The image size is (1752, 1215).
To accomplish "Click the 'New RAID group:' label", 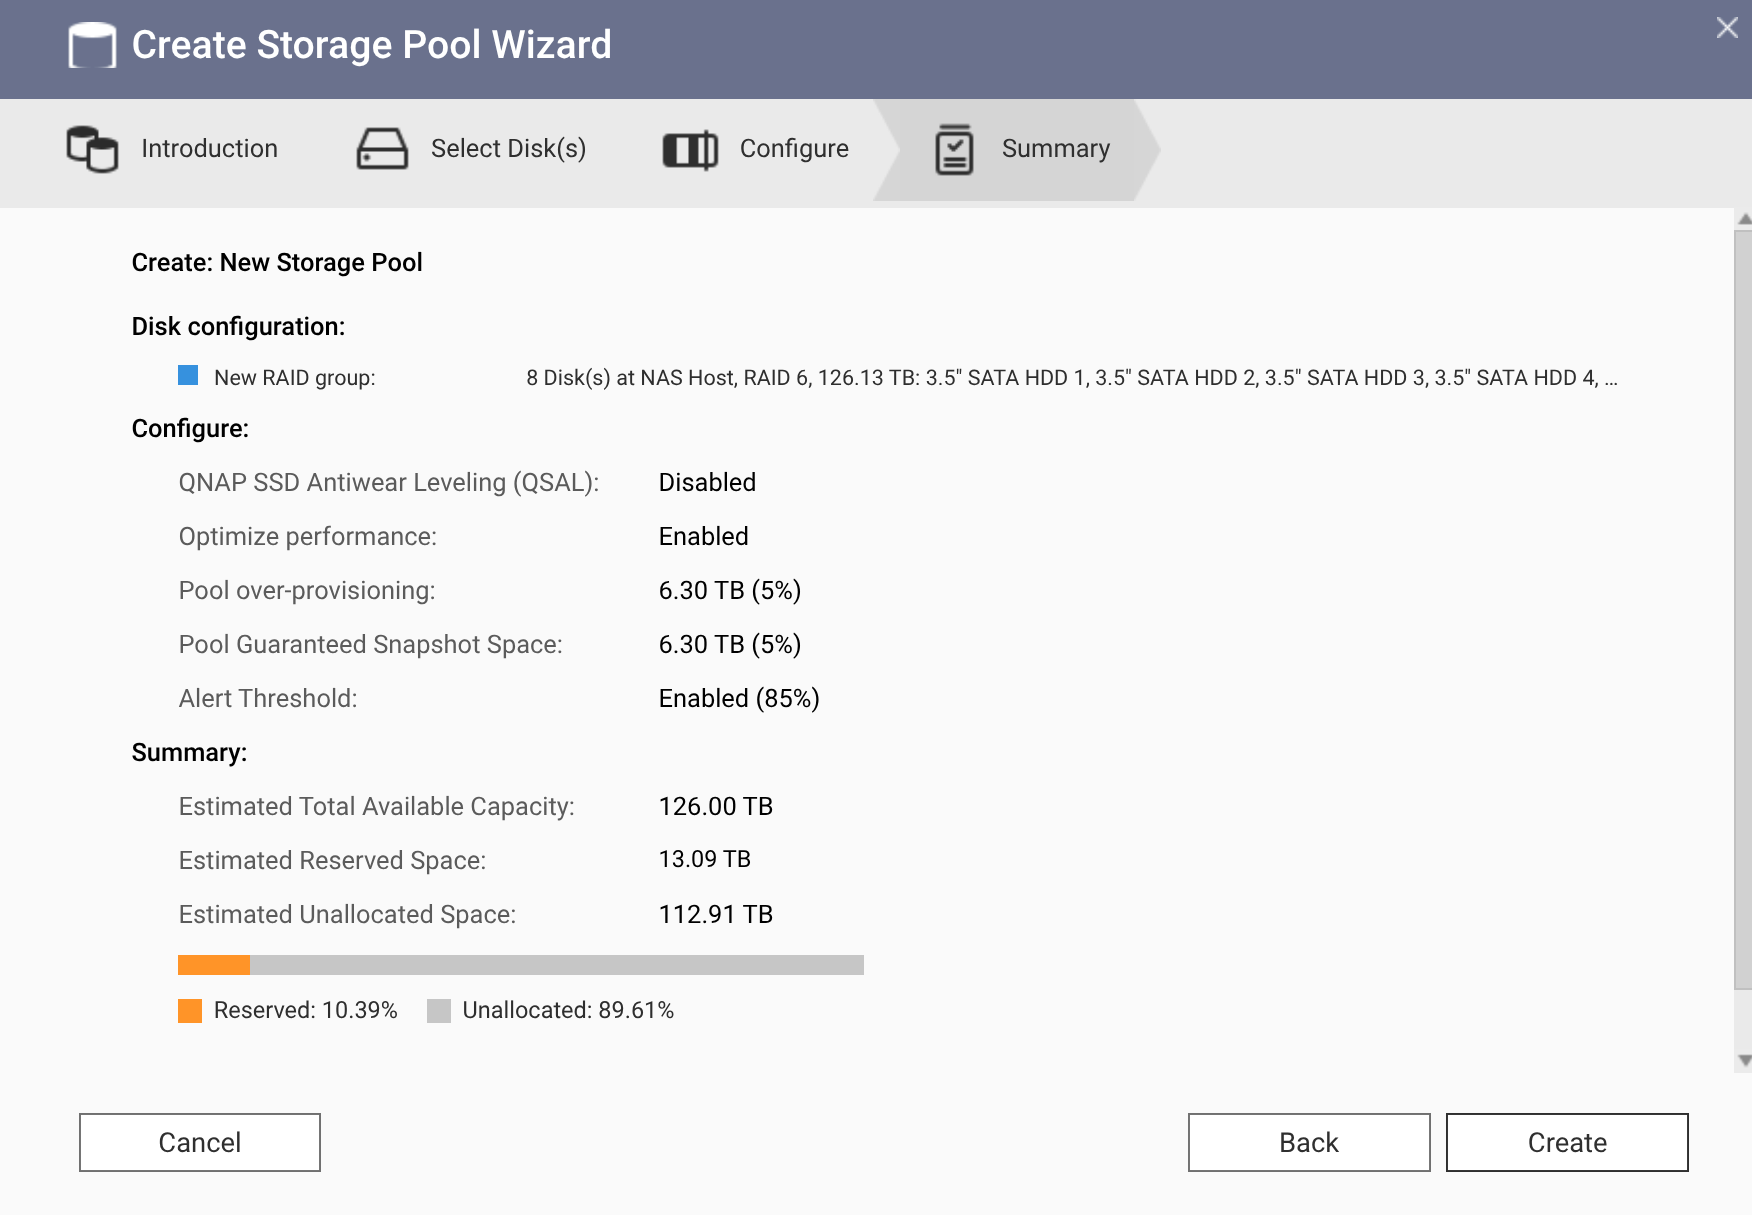I will click(295, 378).
